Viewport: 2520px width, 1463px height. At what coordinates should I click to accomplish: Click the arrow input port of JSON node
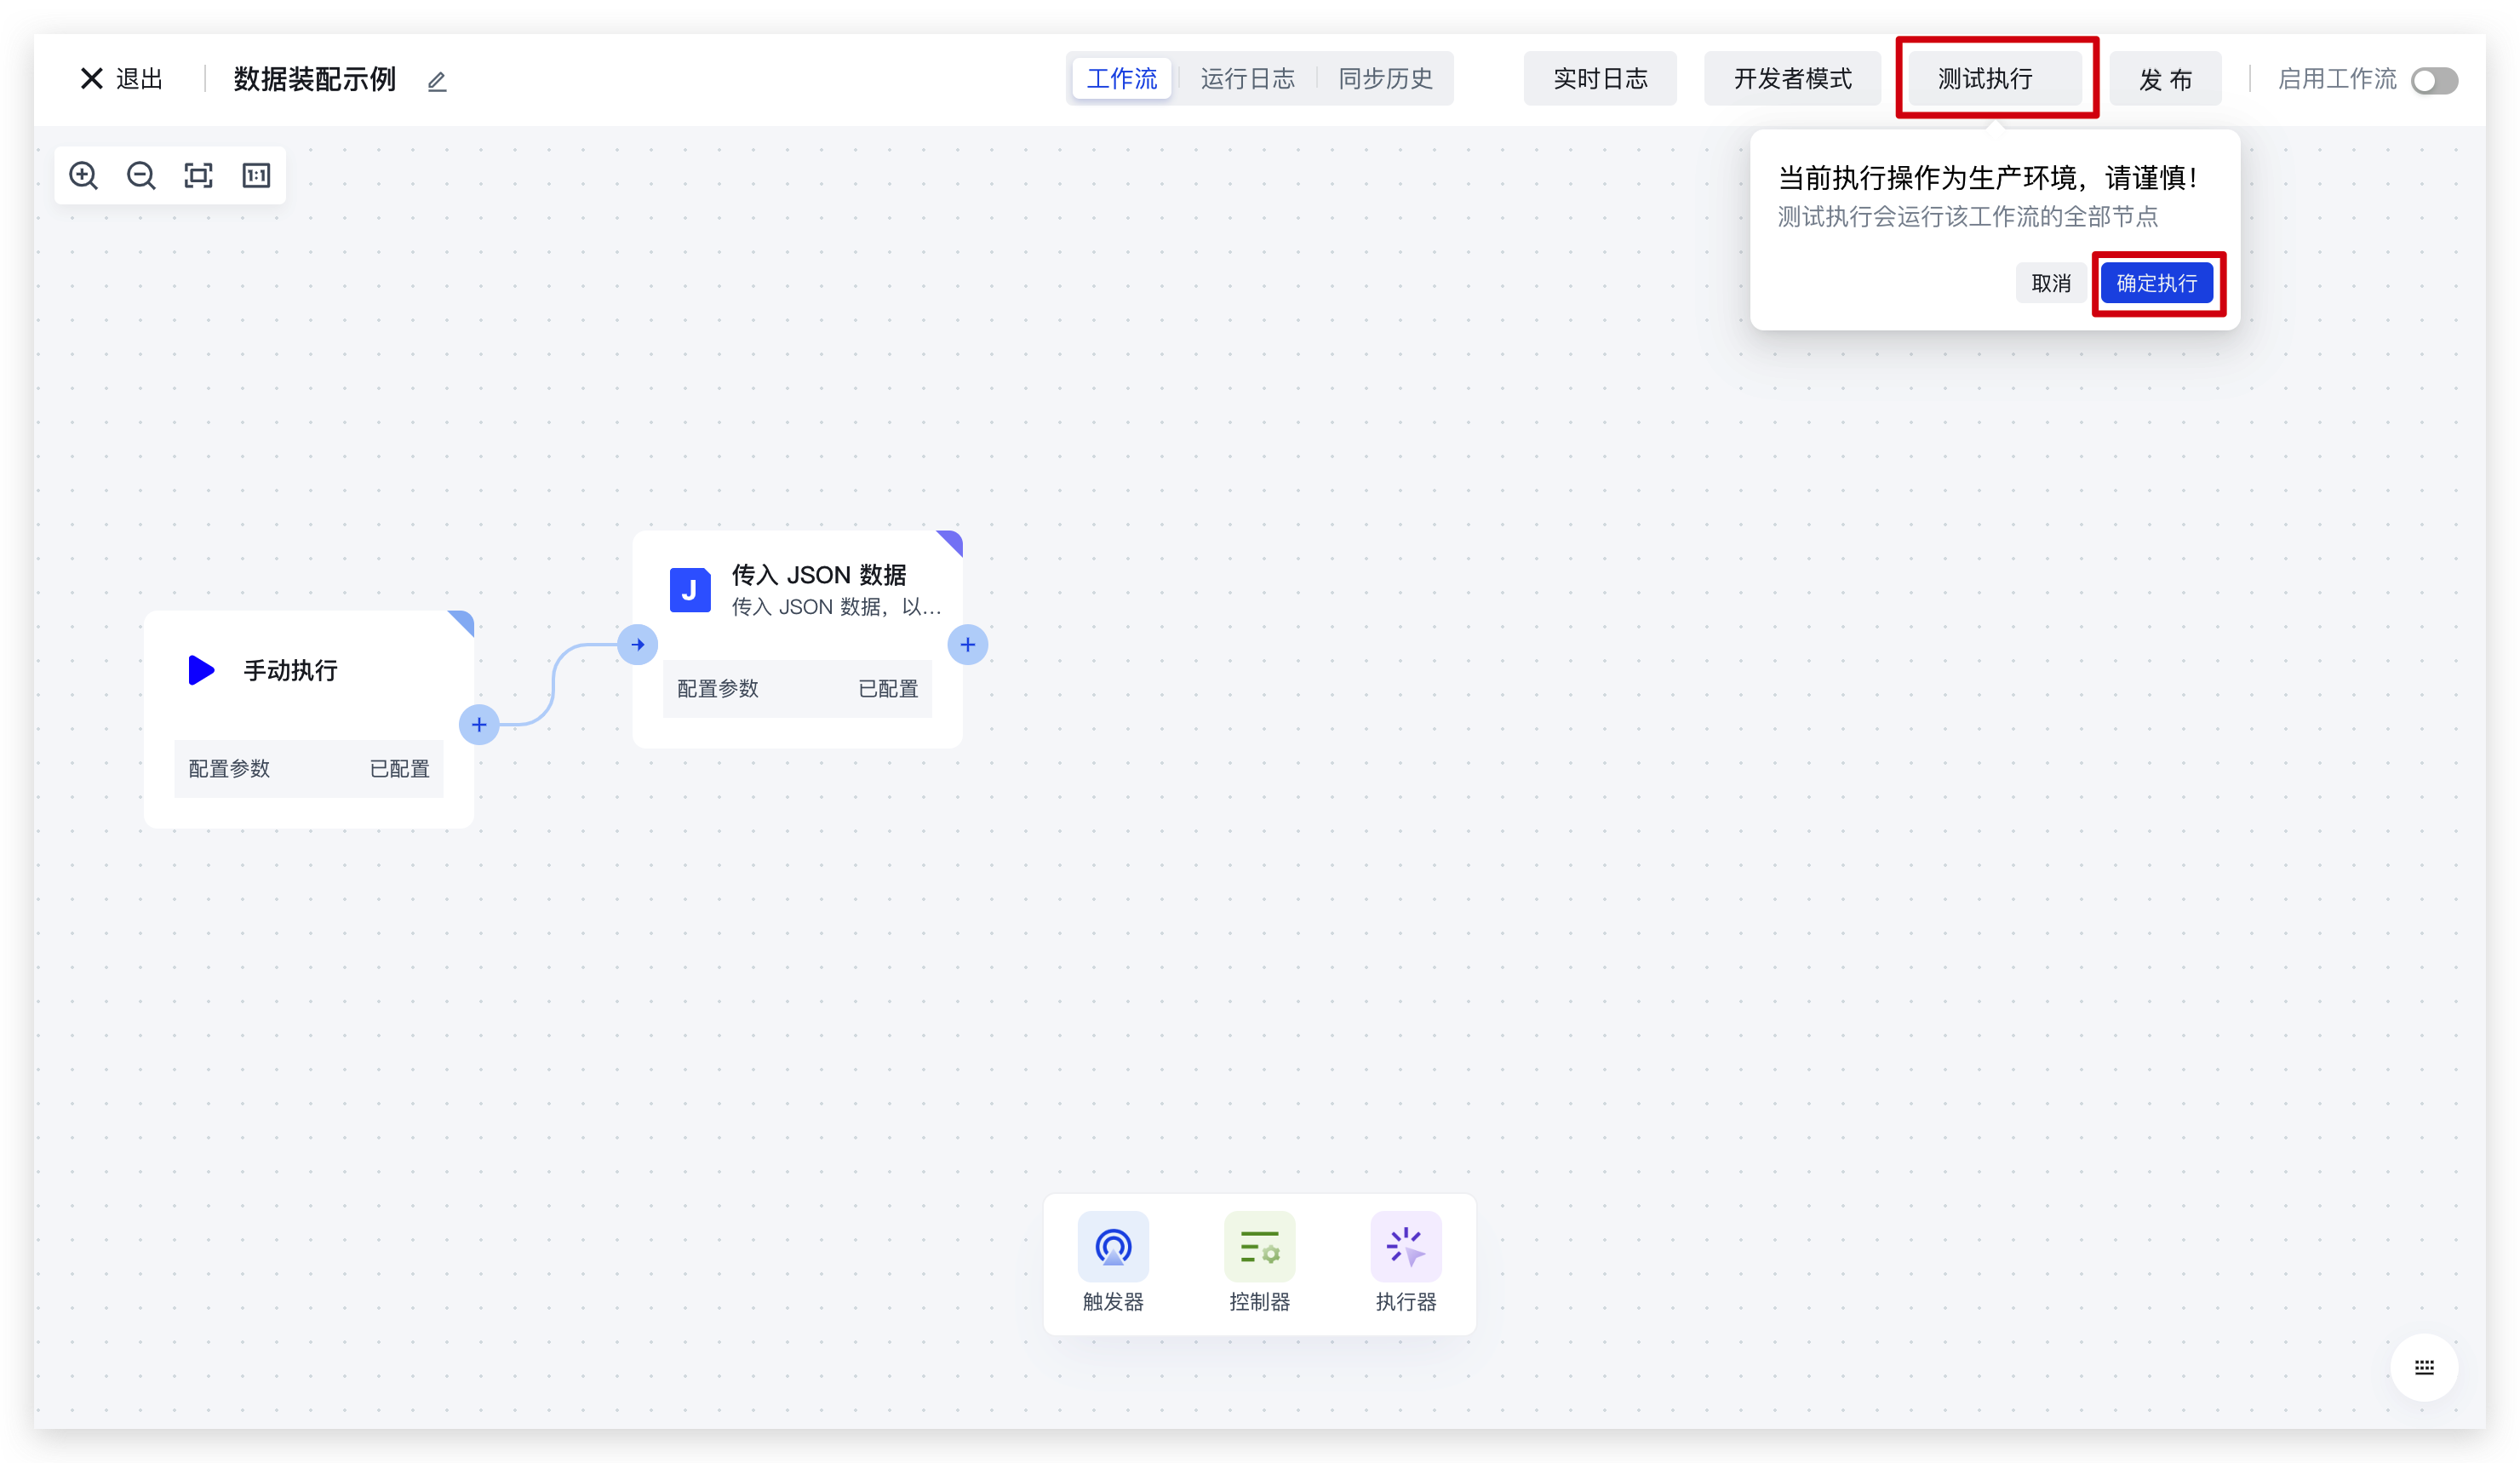tap(638, 645)
